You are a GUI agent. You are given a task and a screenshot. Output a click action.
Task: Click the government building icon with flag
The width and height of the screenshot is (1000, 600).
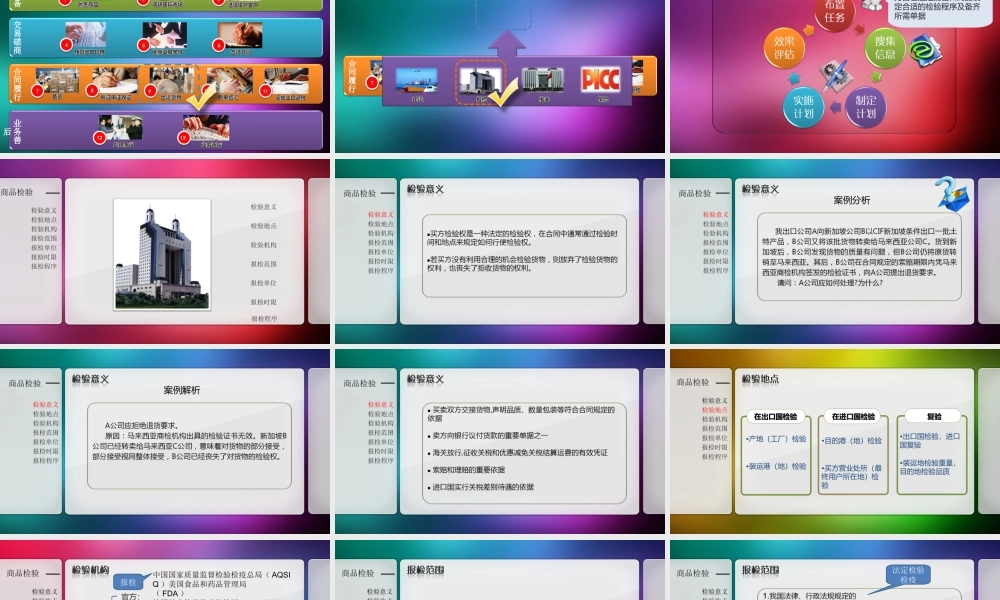541,76
